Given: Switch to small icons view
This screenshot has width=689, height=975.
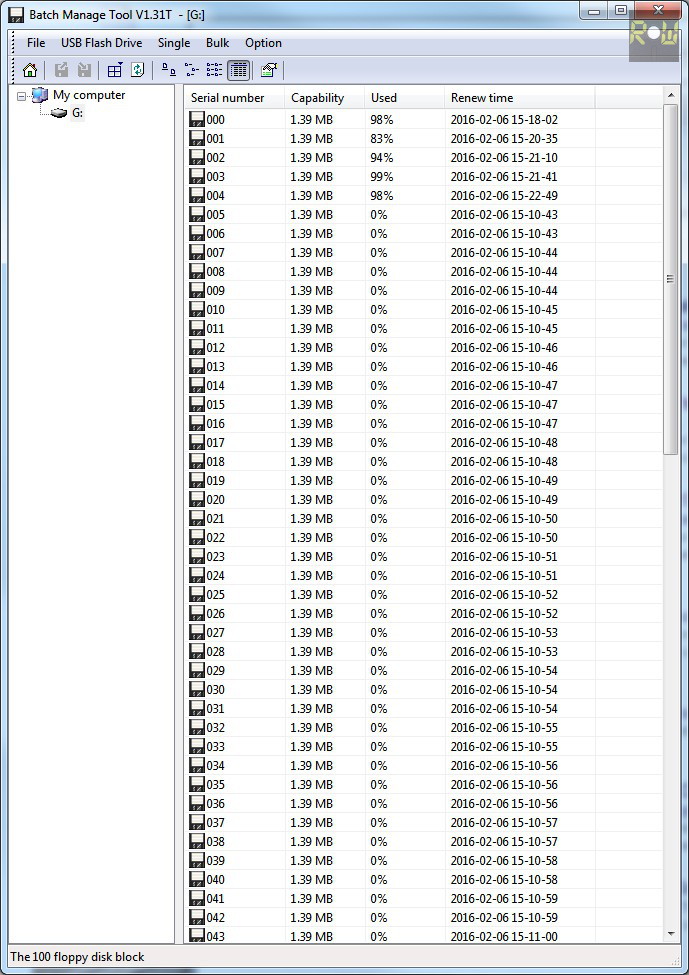Looking at the screenshot, I should coord(192,70).
